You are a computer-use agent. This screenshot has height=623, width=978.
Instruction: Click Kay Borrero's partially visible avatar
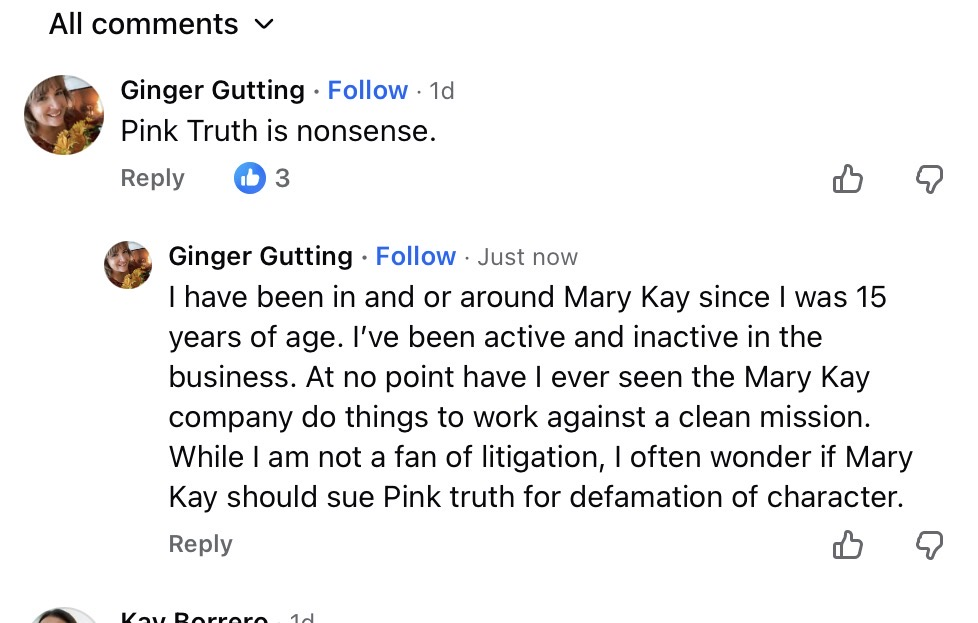pyautogui.click(x=64, y=616)
